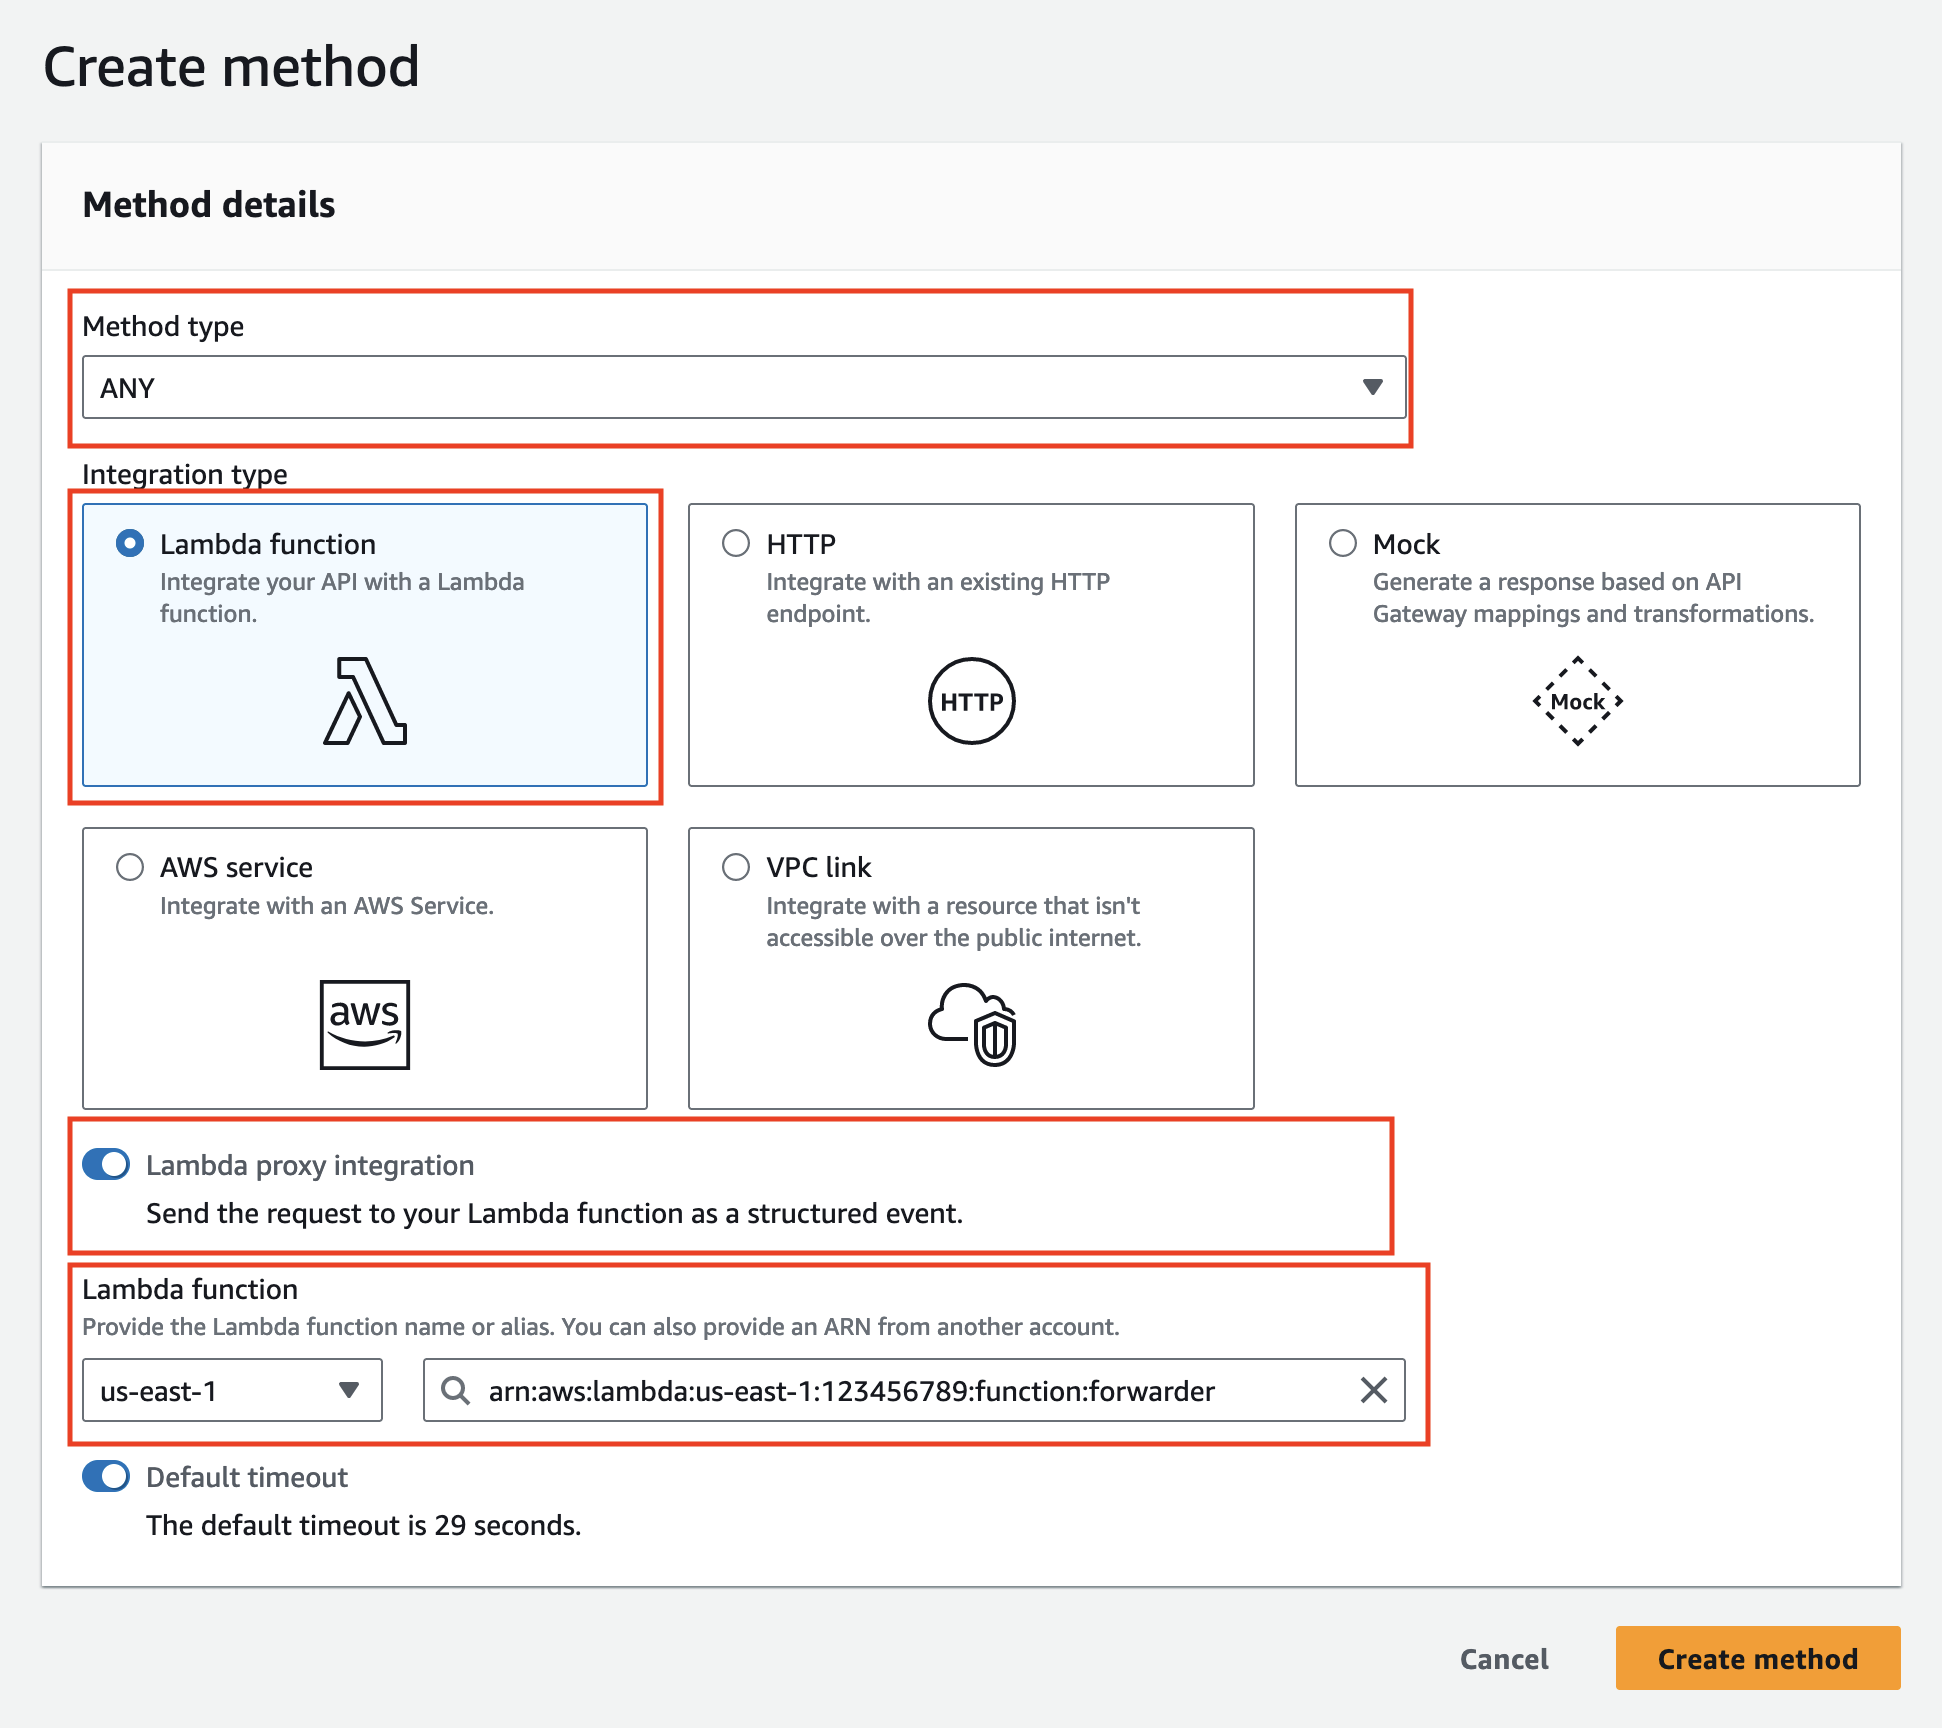Click 'Send the request to your Lambda function' text
The width and height of the screenshot is (1942, 1728).
tap(416, 1213)
